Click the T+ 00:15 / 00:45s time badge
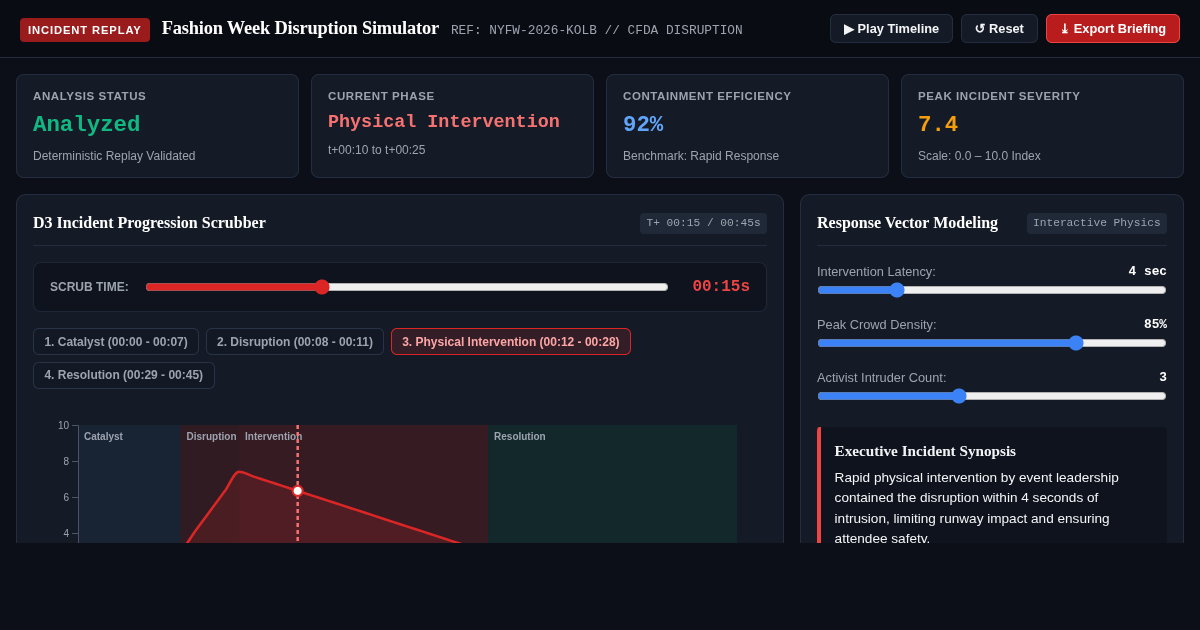The height and width of the screenshot is (630, 1200). 703,223
